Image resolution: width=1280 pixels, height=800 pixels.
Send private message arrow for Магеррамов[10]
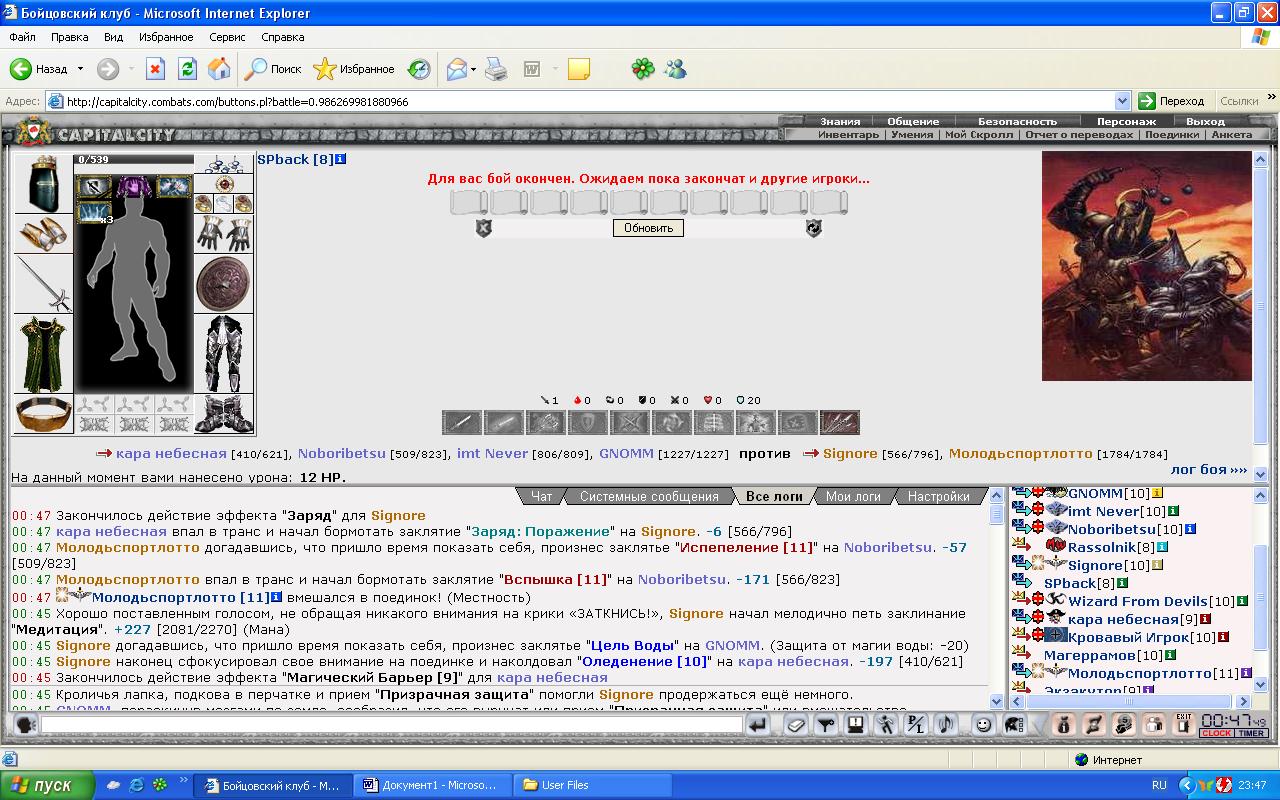point(1023,655)
